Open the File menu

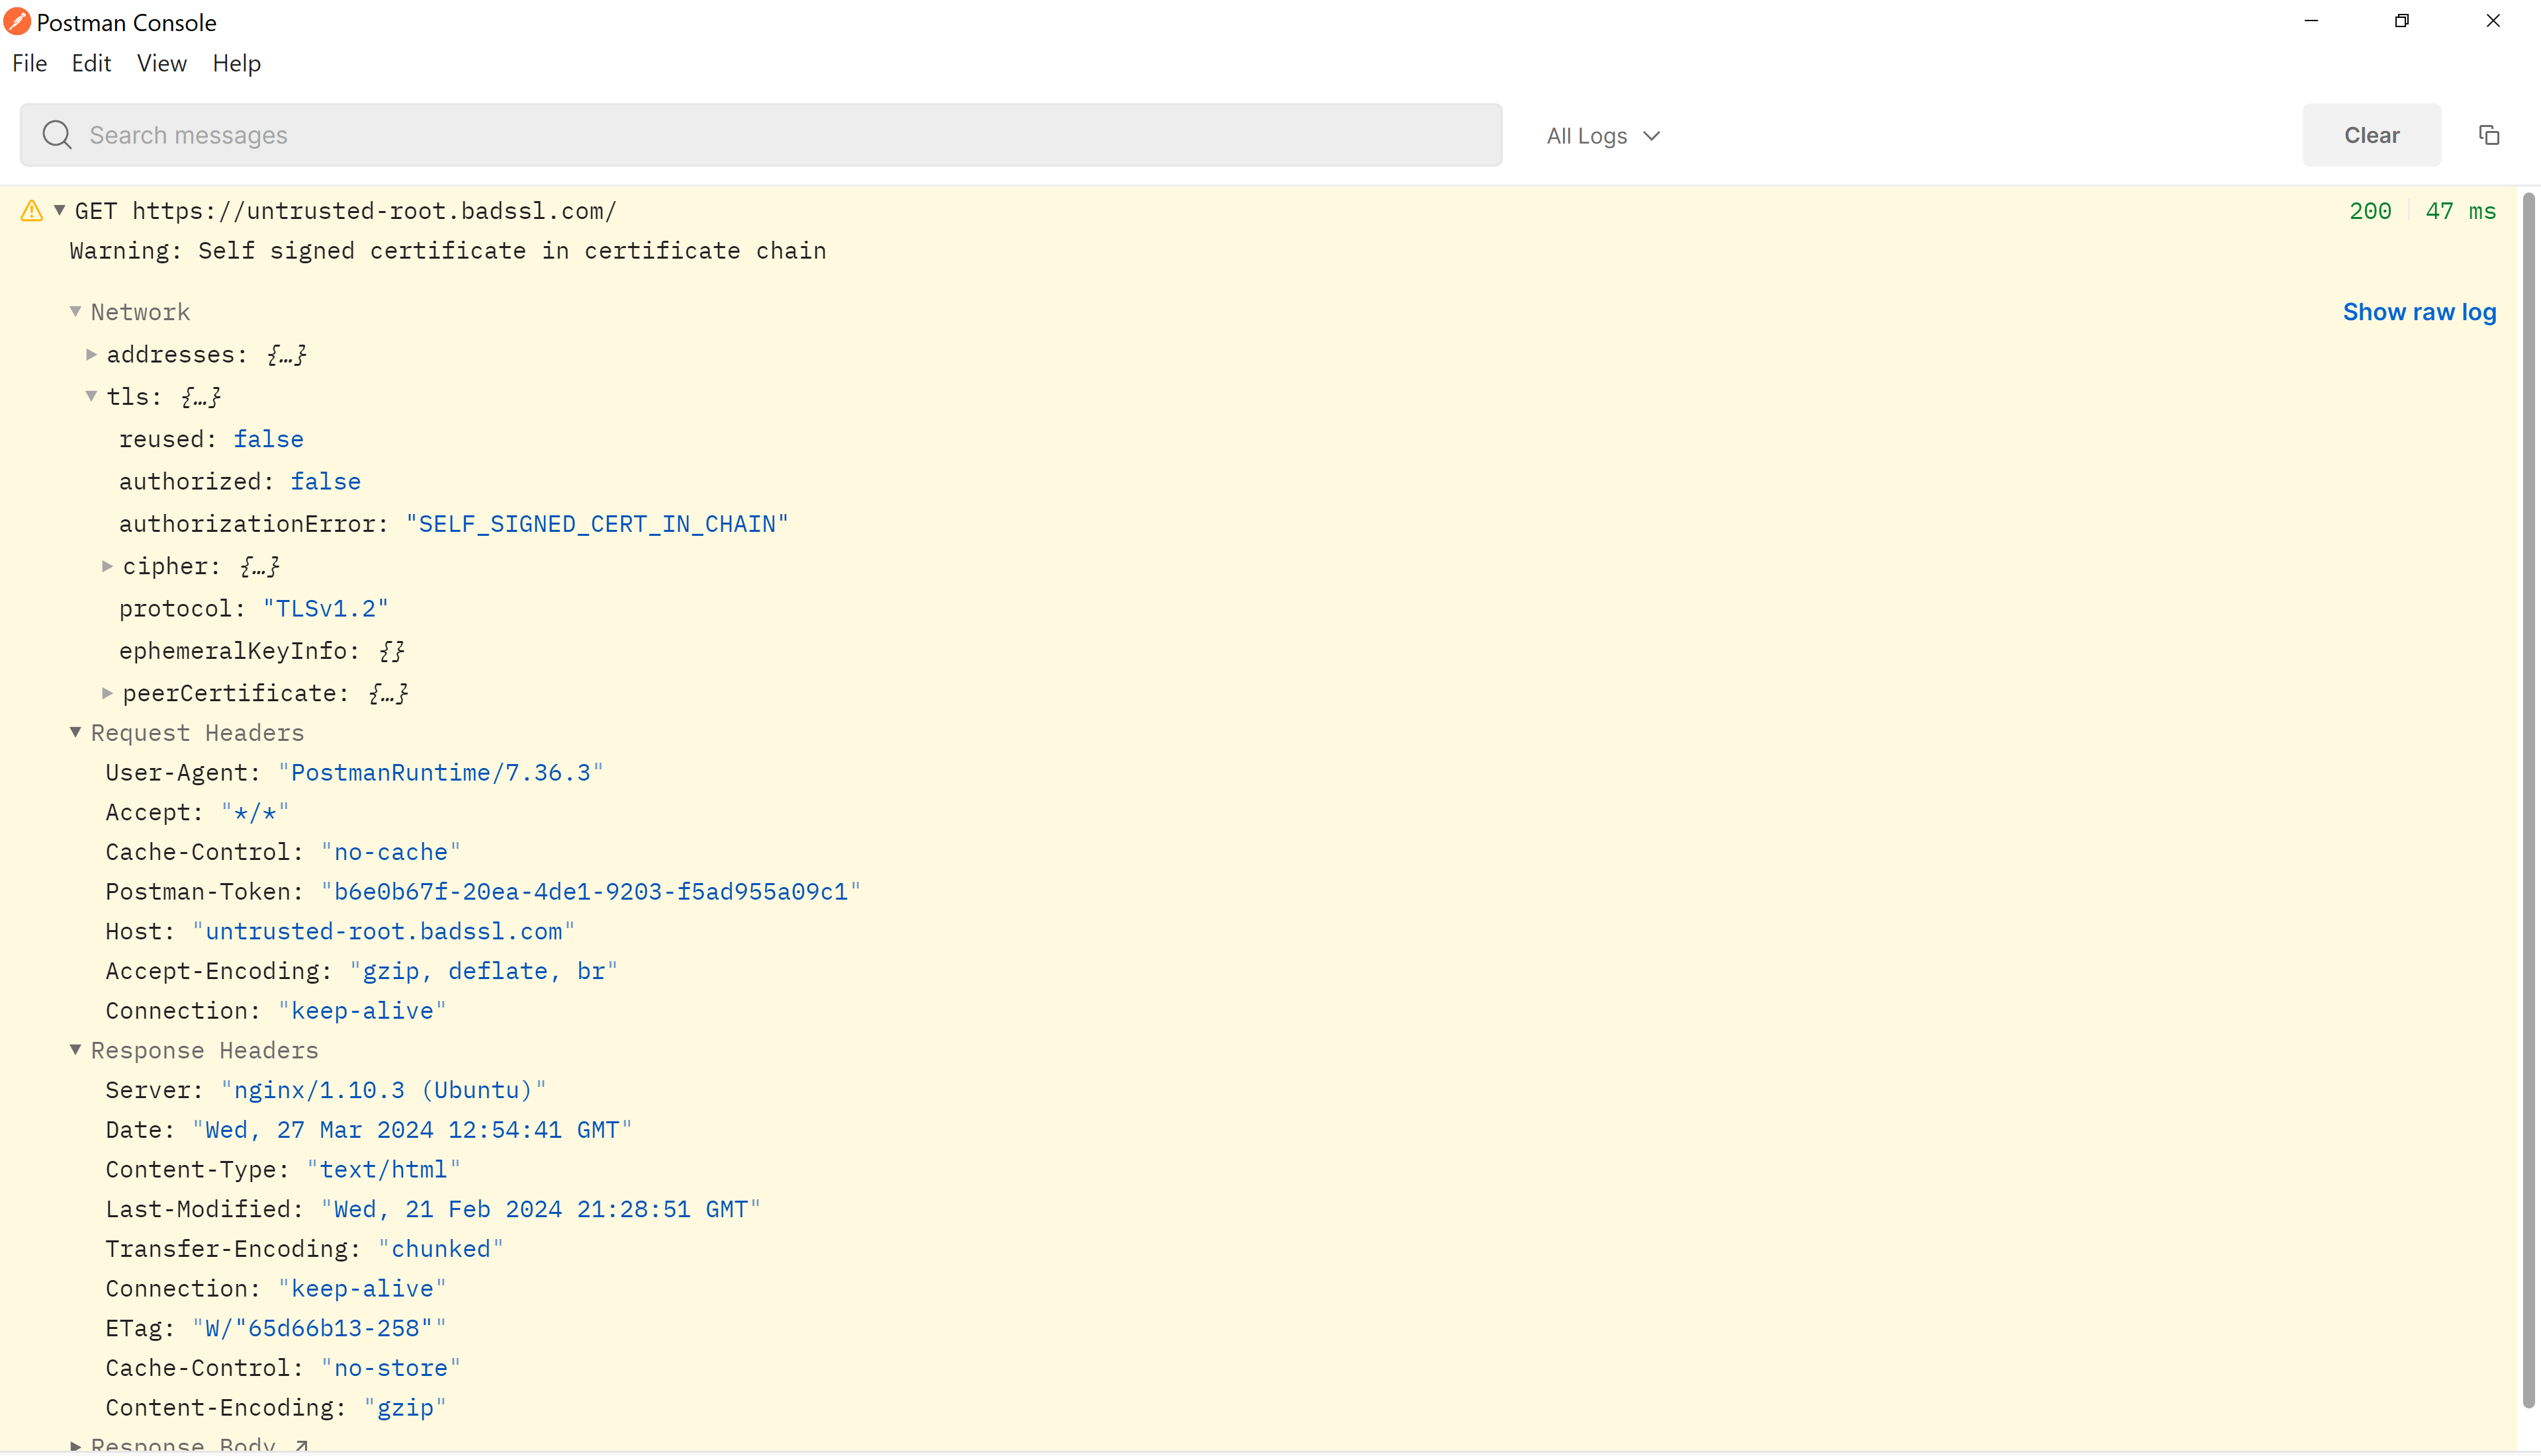[29, 63]
